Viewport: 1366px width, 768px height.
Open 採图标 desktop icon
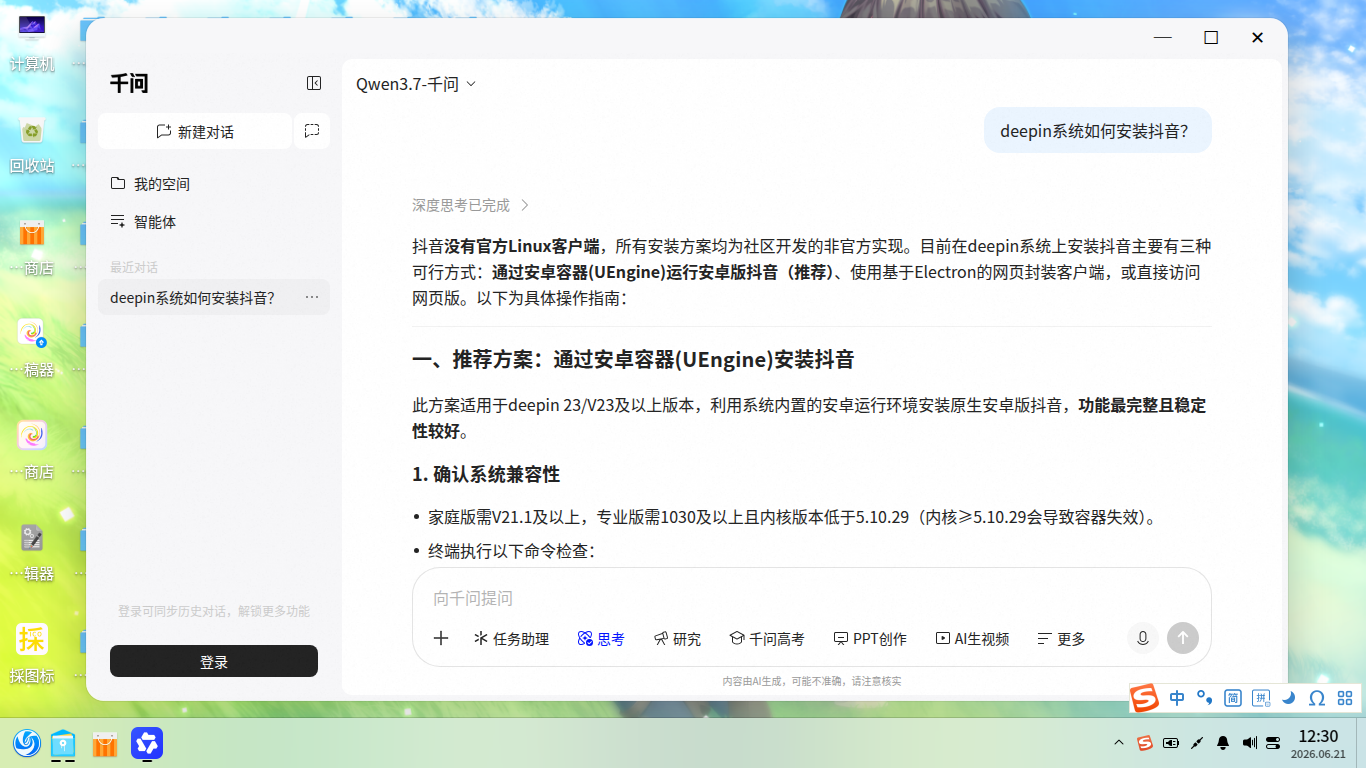point(32,653)
